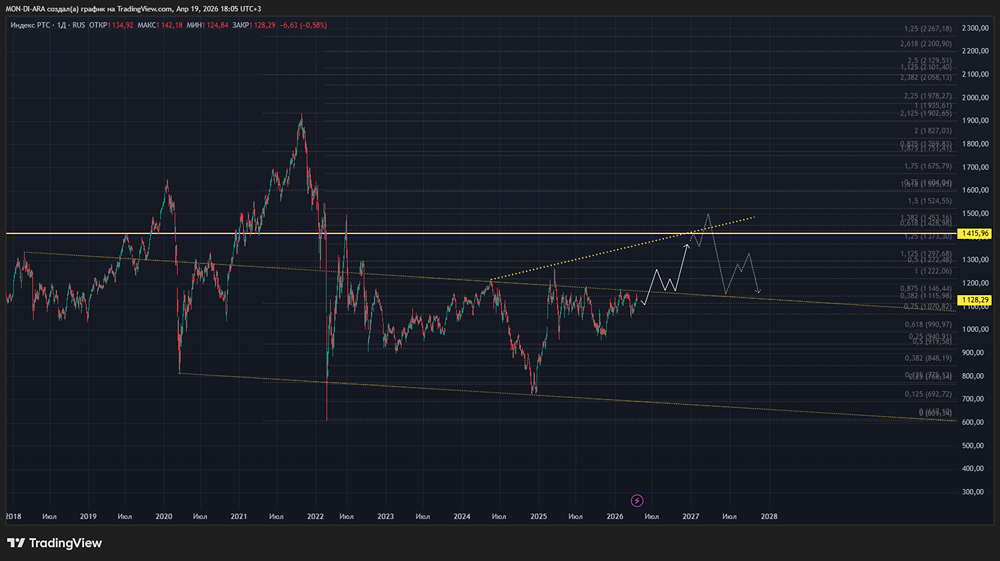Select the 2027 label on time axis
1000x561 pixels.
pos(690,517)
